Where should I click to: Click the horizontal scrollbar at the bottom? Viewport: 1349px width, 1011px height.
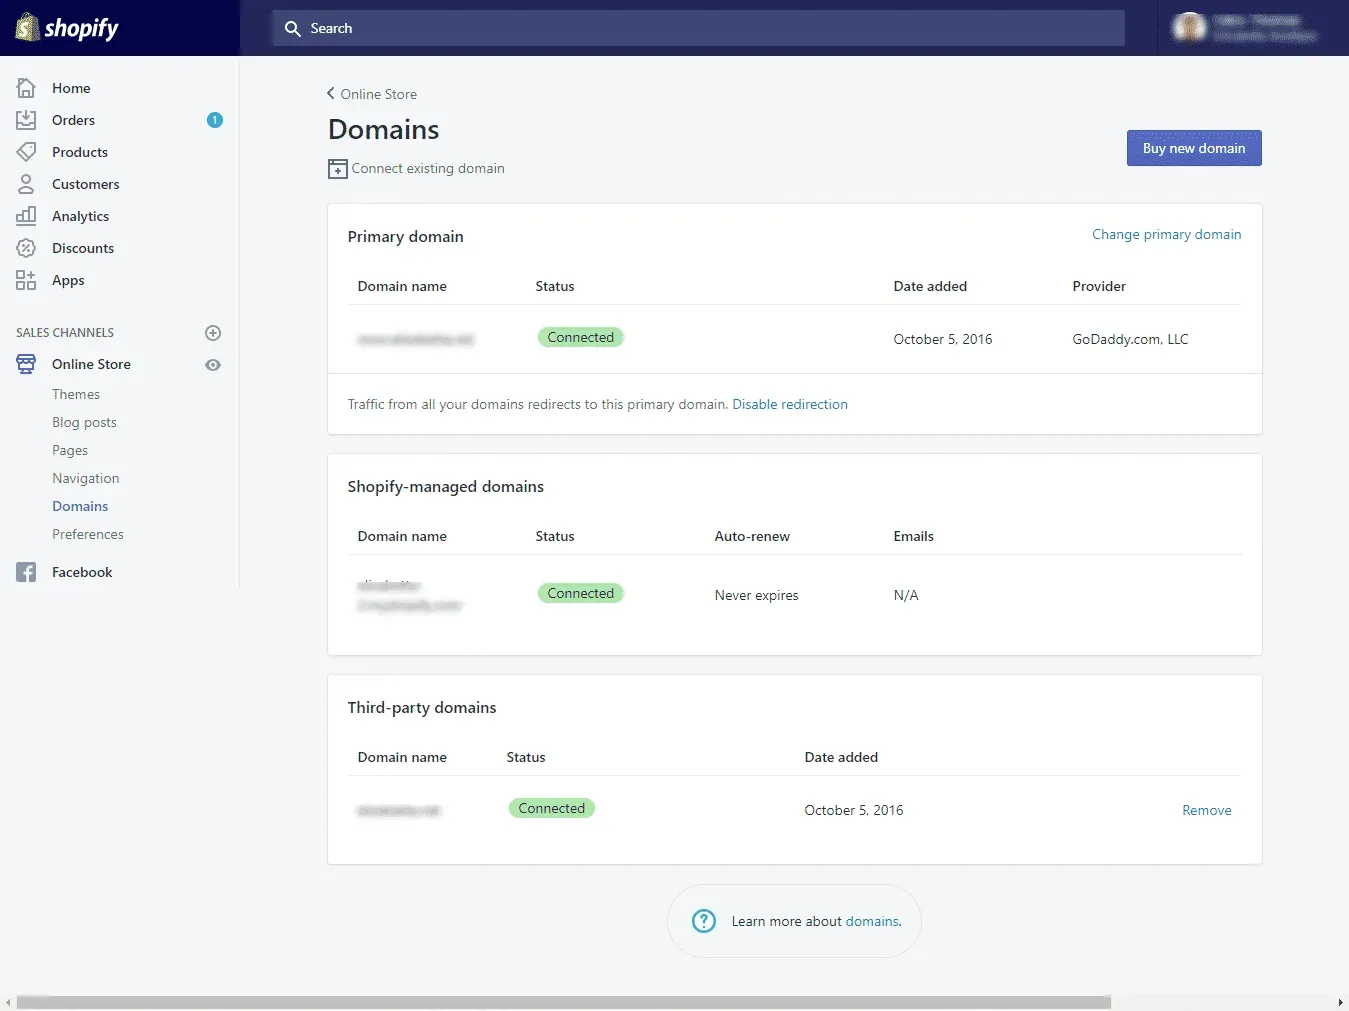pos(560,1000)
